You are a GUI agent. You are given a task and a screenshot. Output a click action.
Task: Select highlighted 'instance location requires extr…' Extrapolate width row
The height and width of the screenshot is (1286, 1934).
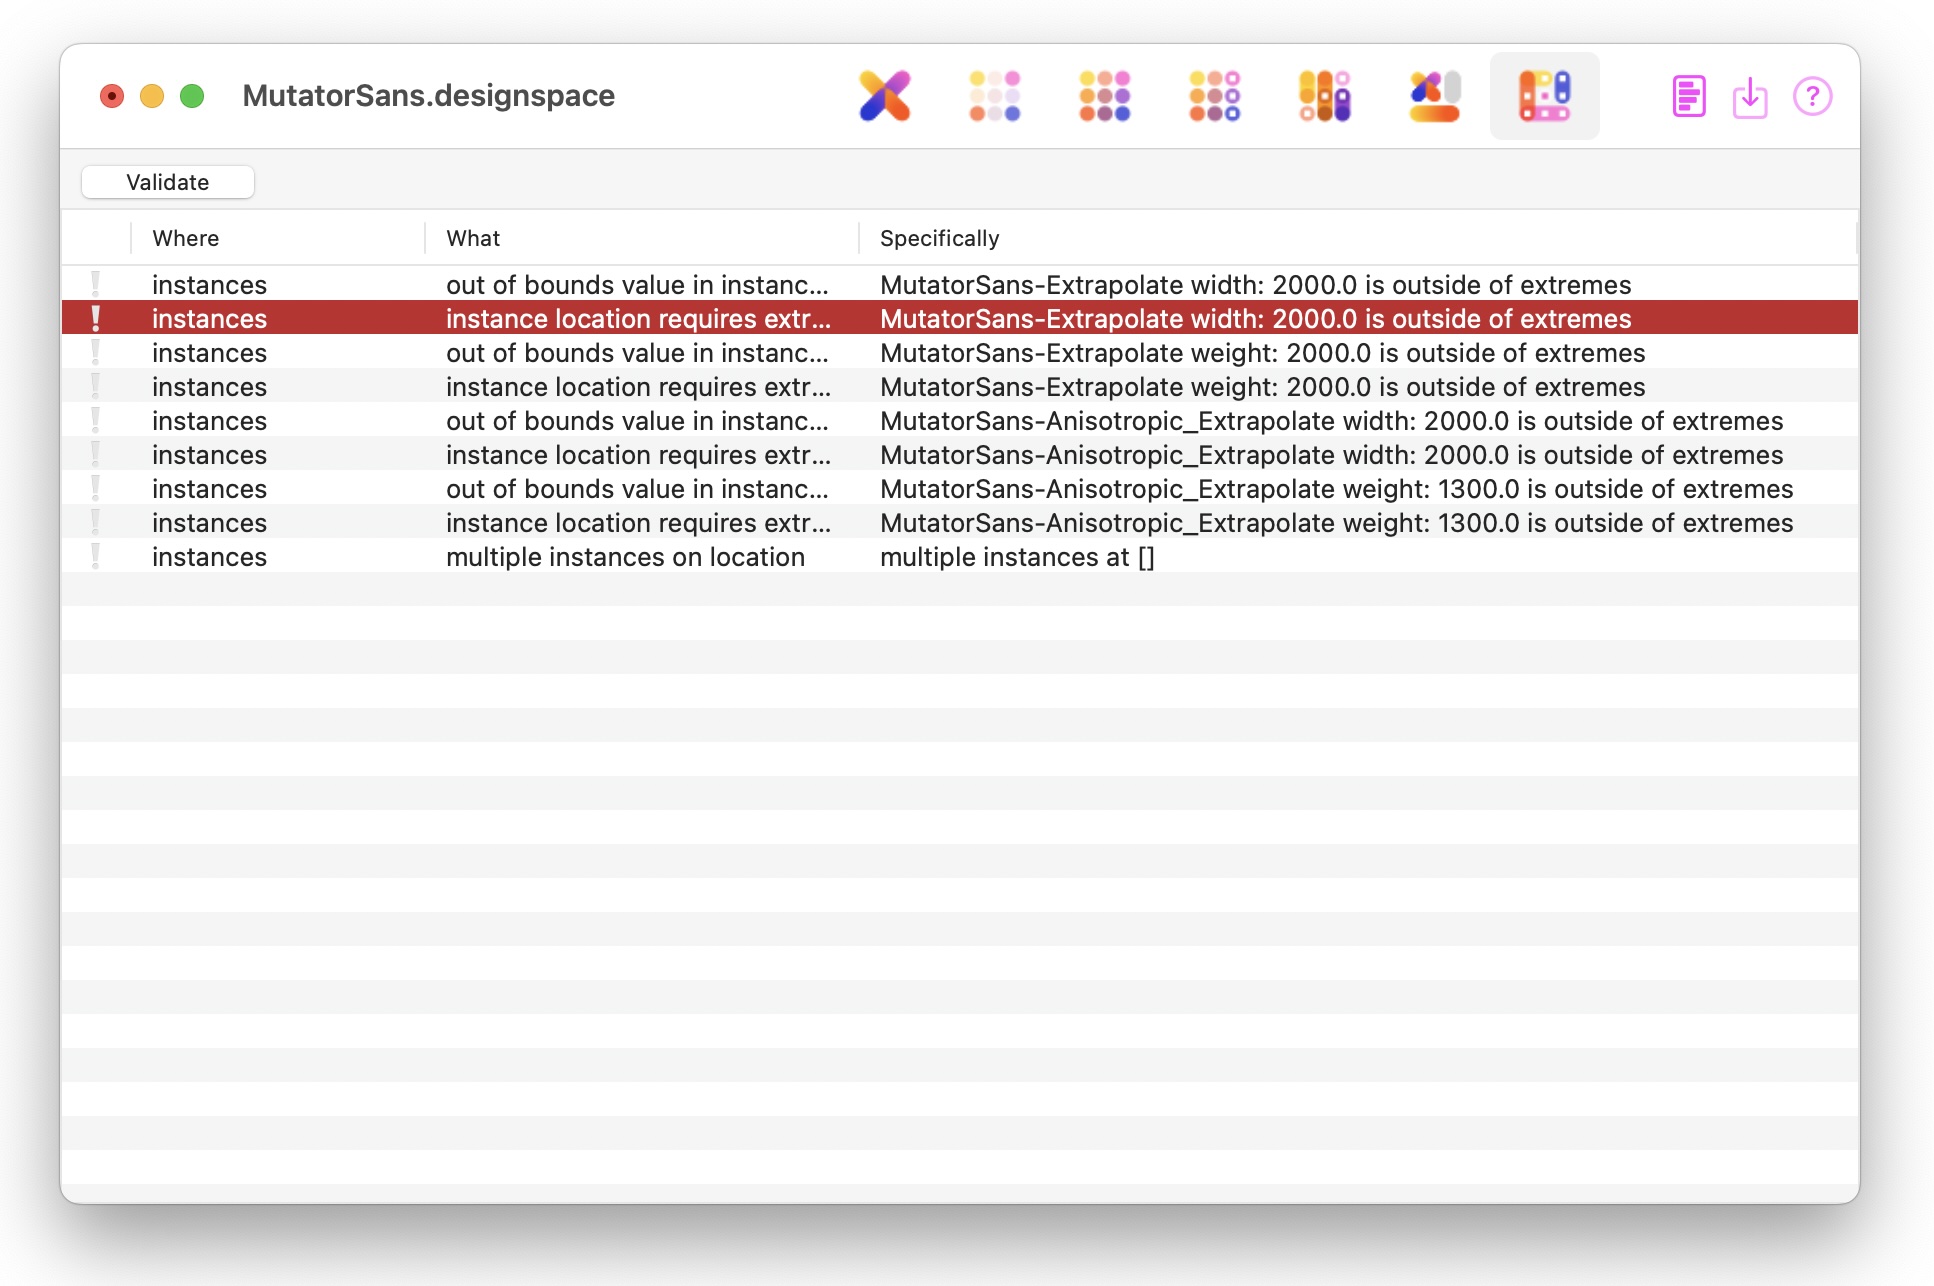pos(960,318)
